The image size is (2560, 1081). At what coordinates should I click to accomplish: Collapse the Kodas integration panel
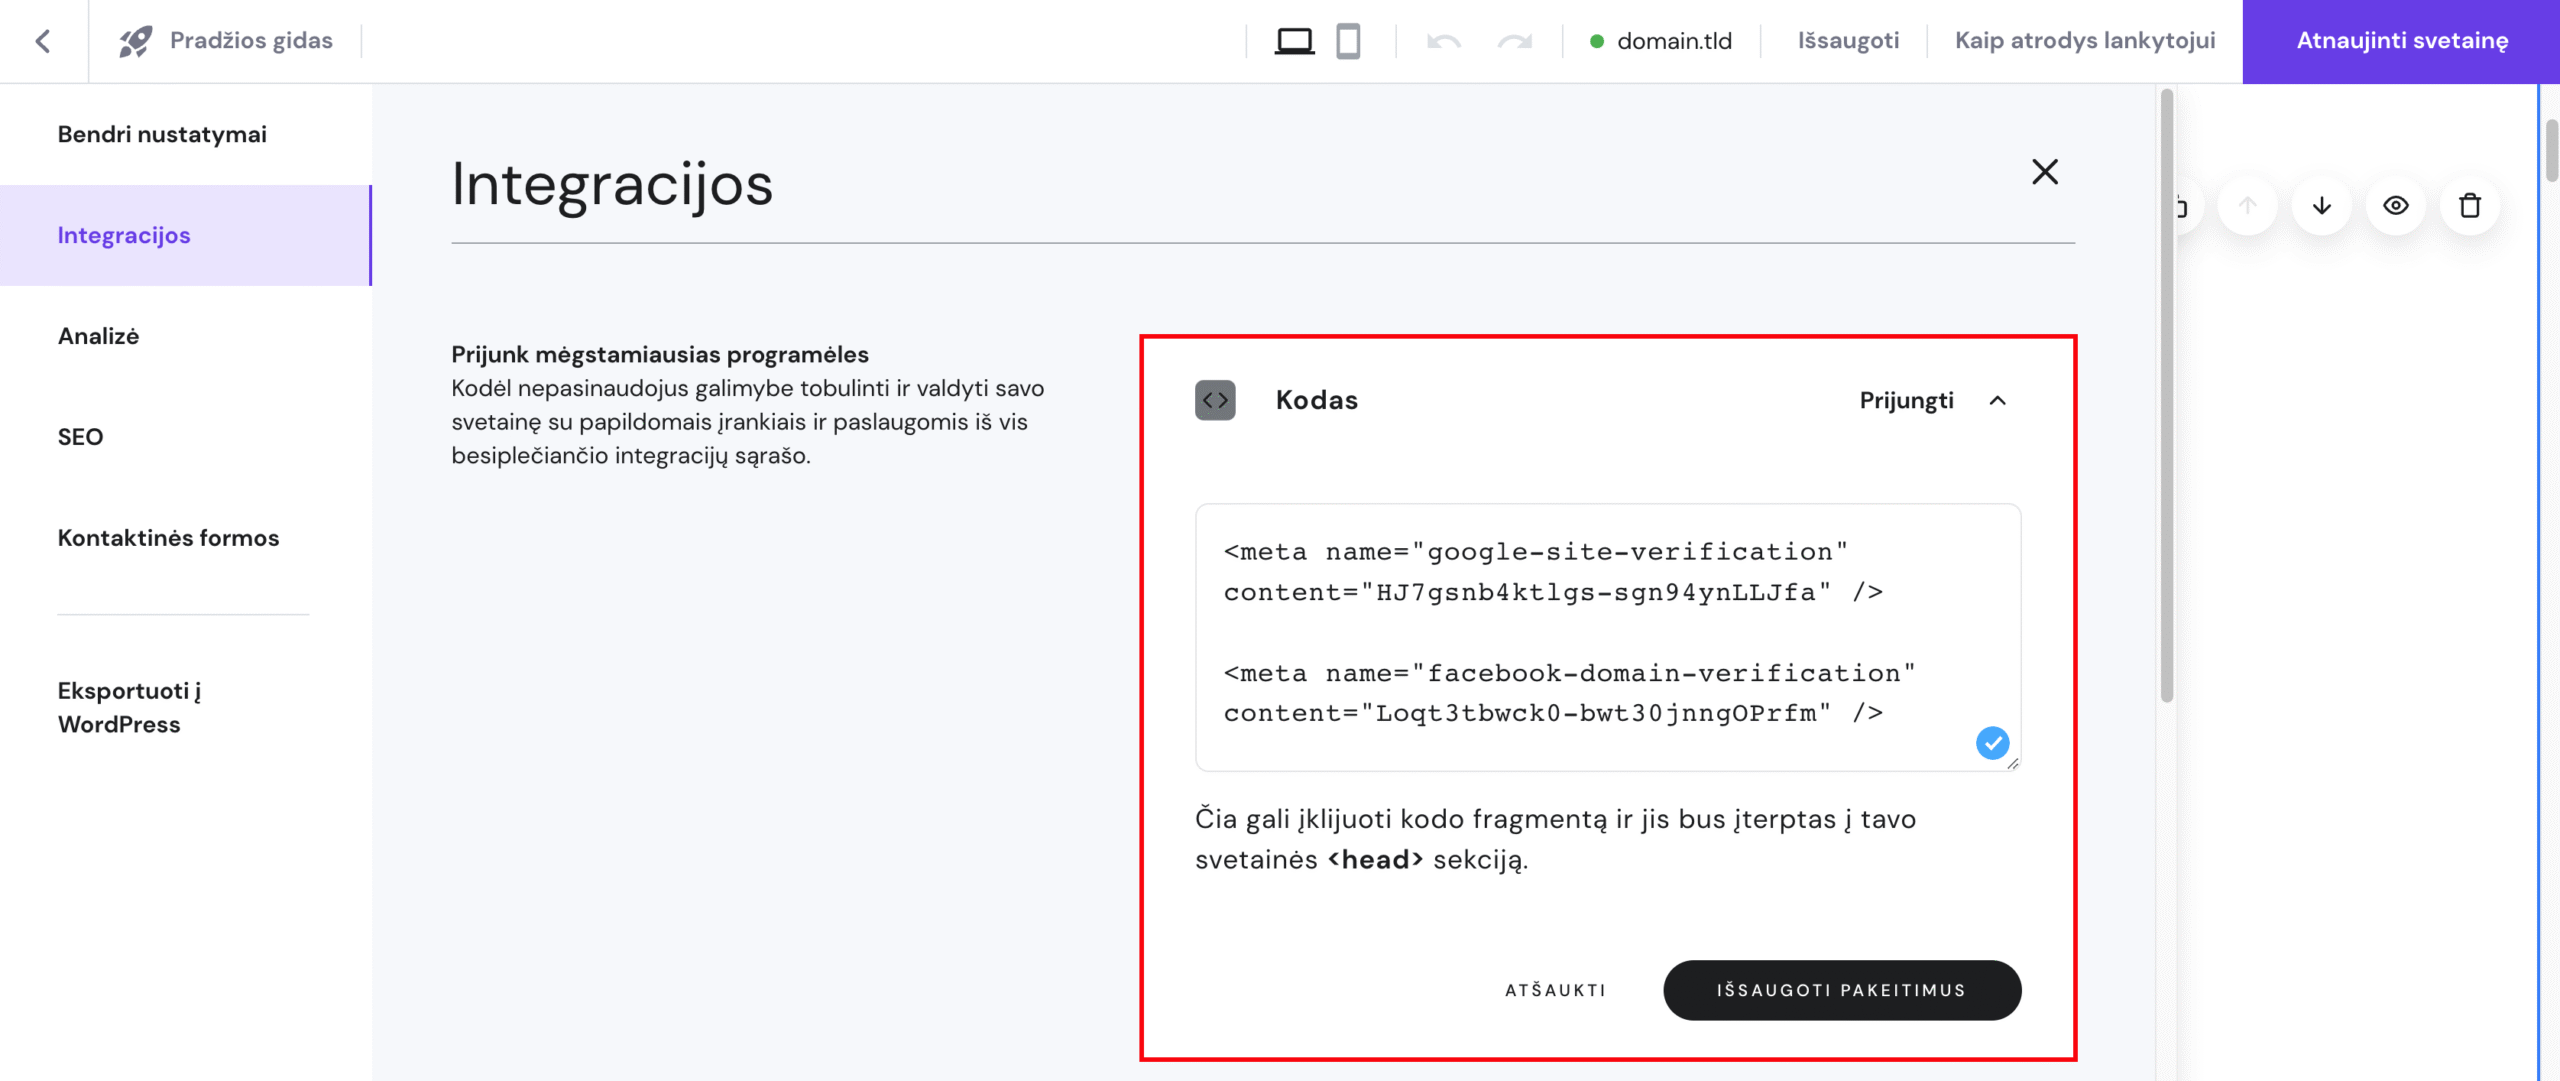coord(1999,400)
